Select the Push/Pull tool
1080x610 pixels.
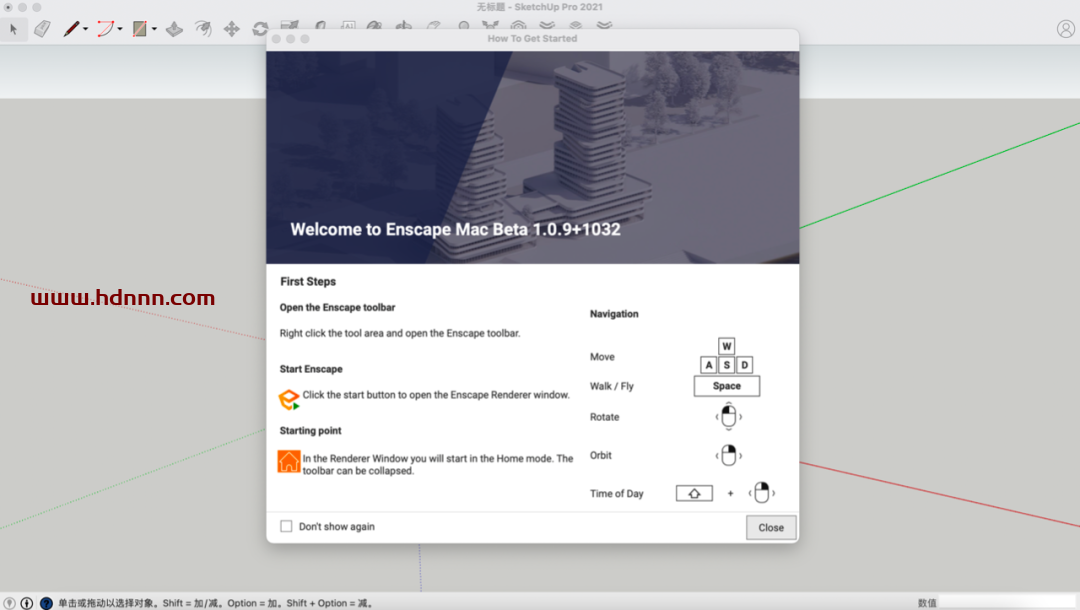(174, 29)
